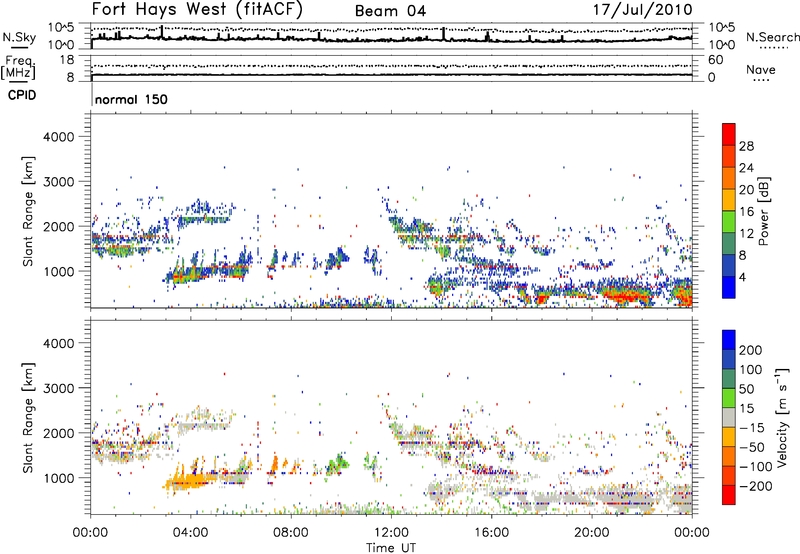Click the "200" velocity colorbar label
The image size is (800, 554).
[751, 350]
